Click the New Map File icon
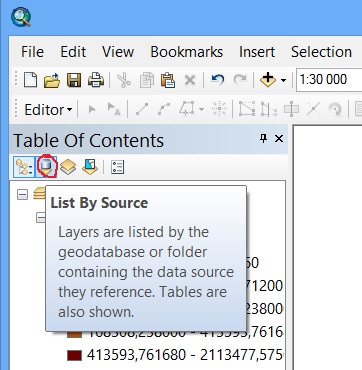Viewport: 362px width, 370px height. pos(30,80)
